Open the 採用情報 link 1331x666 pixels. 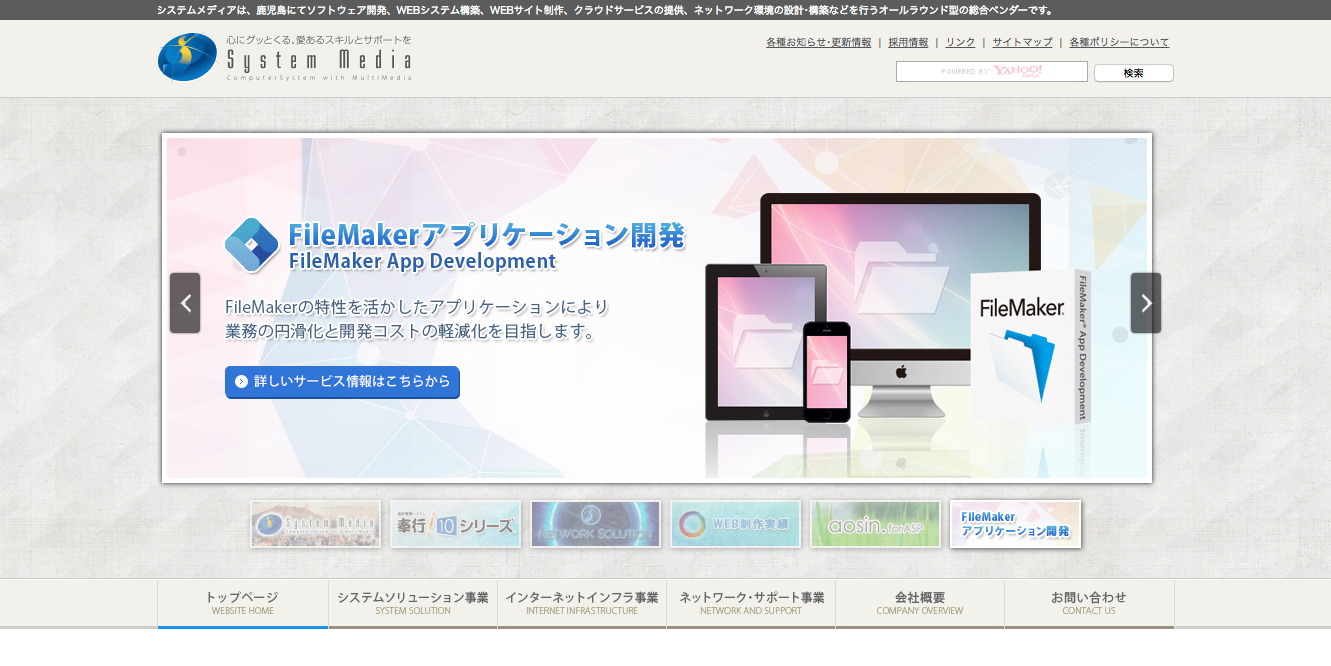[x=908, y=42]
